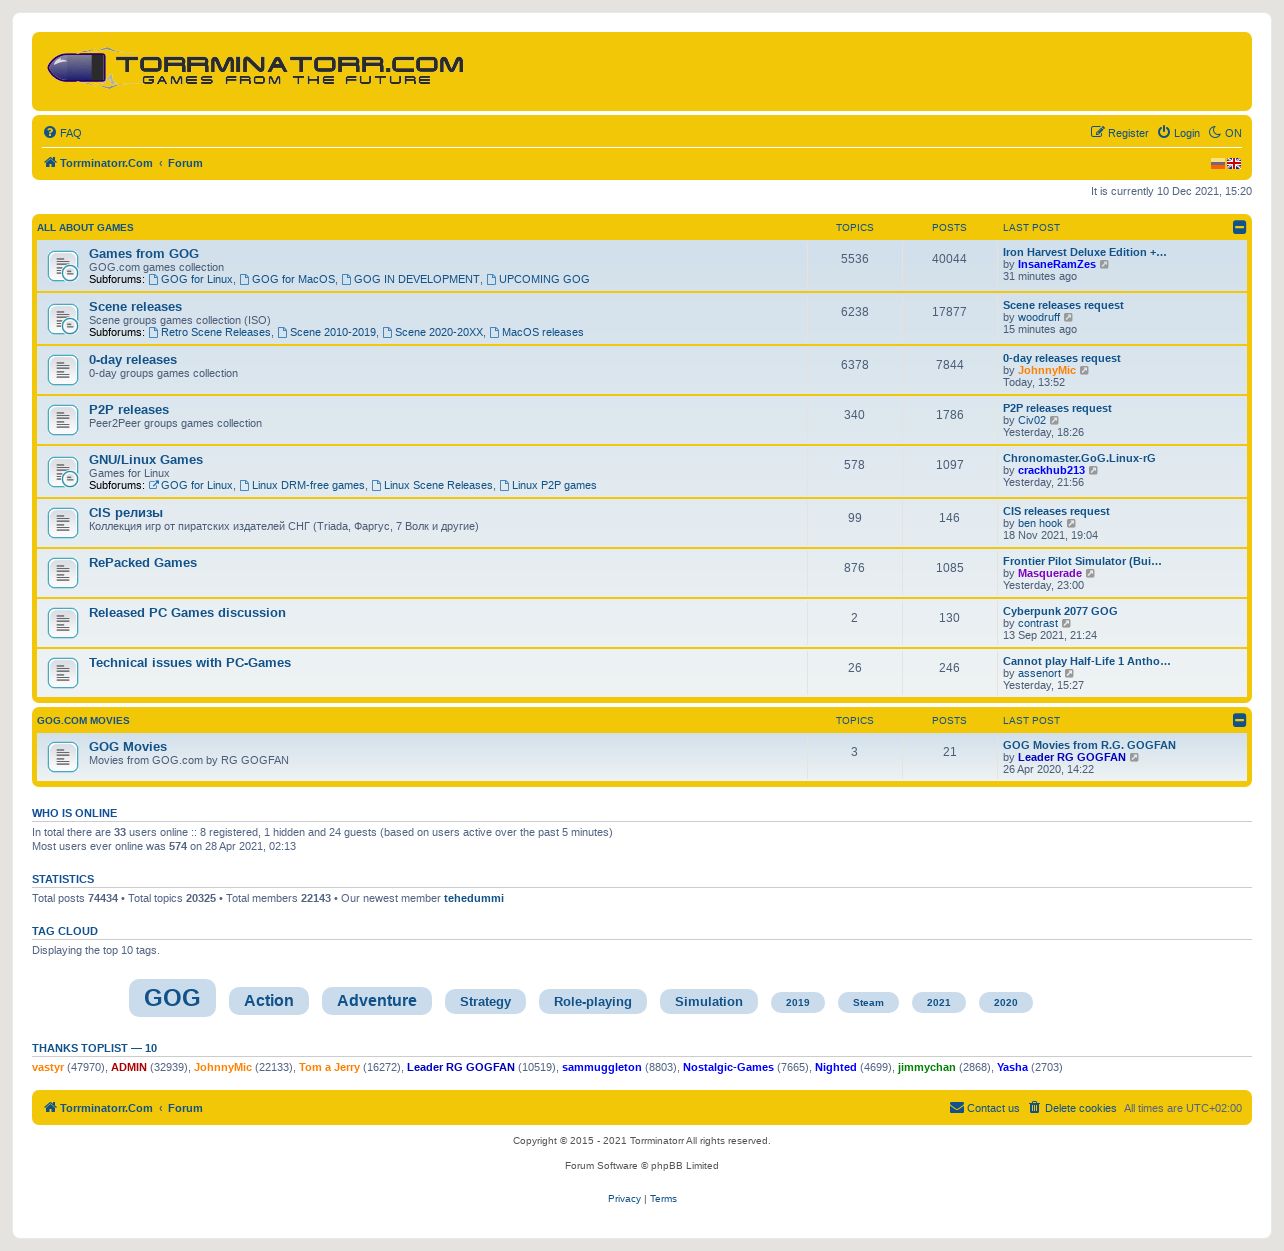
Task: Open the Login page
Action: [x=1179, y=133]
